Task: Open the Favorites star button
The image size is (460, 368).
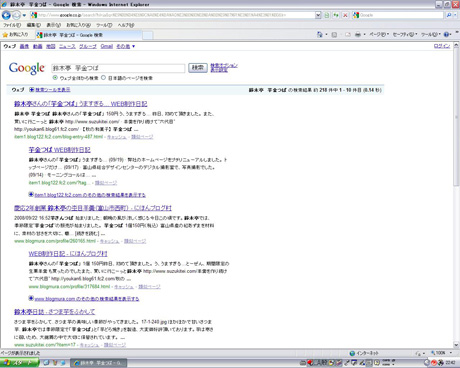Action: point(15,34)
